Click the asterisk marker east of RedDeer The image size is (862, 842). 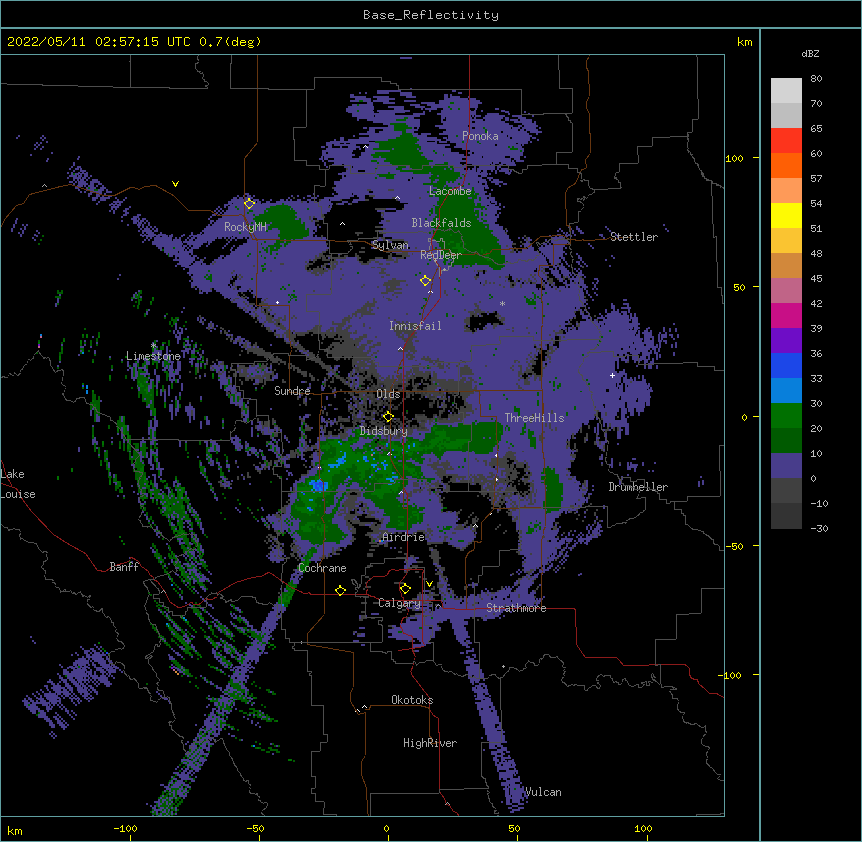tap(502, 303)
